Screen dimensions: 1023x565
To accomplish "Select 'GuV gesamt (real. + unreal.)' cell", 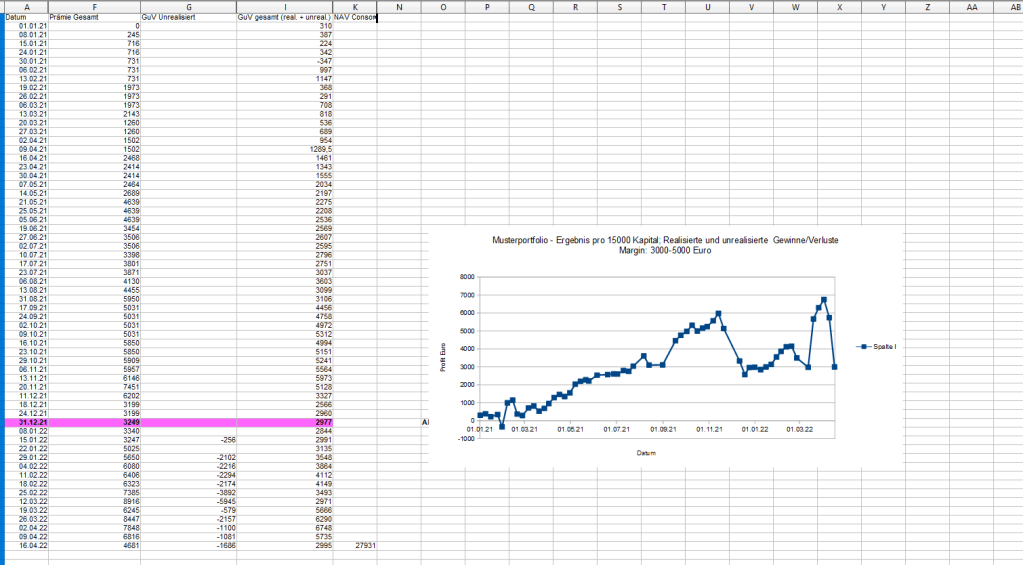I will (285, 17).
